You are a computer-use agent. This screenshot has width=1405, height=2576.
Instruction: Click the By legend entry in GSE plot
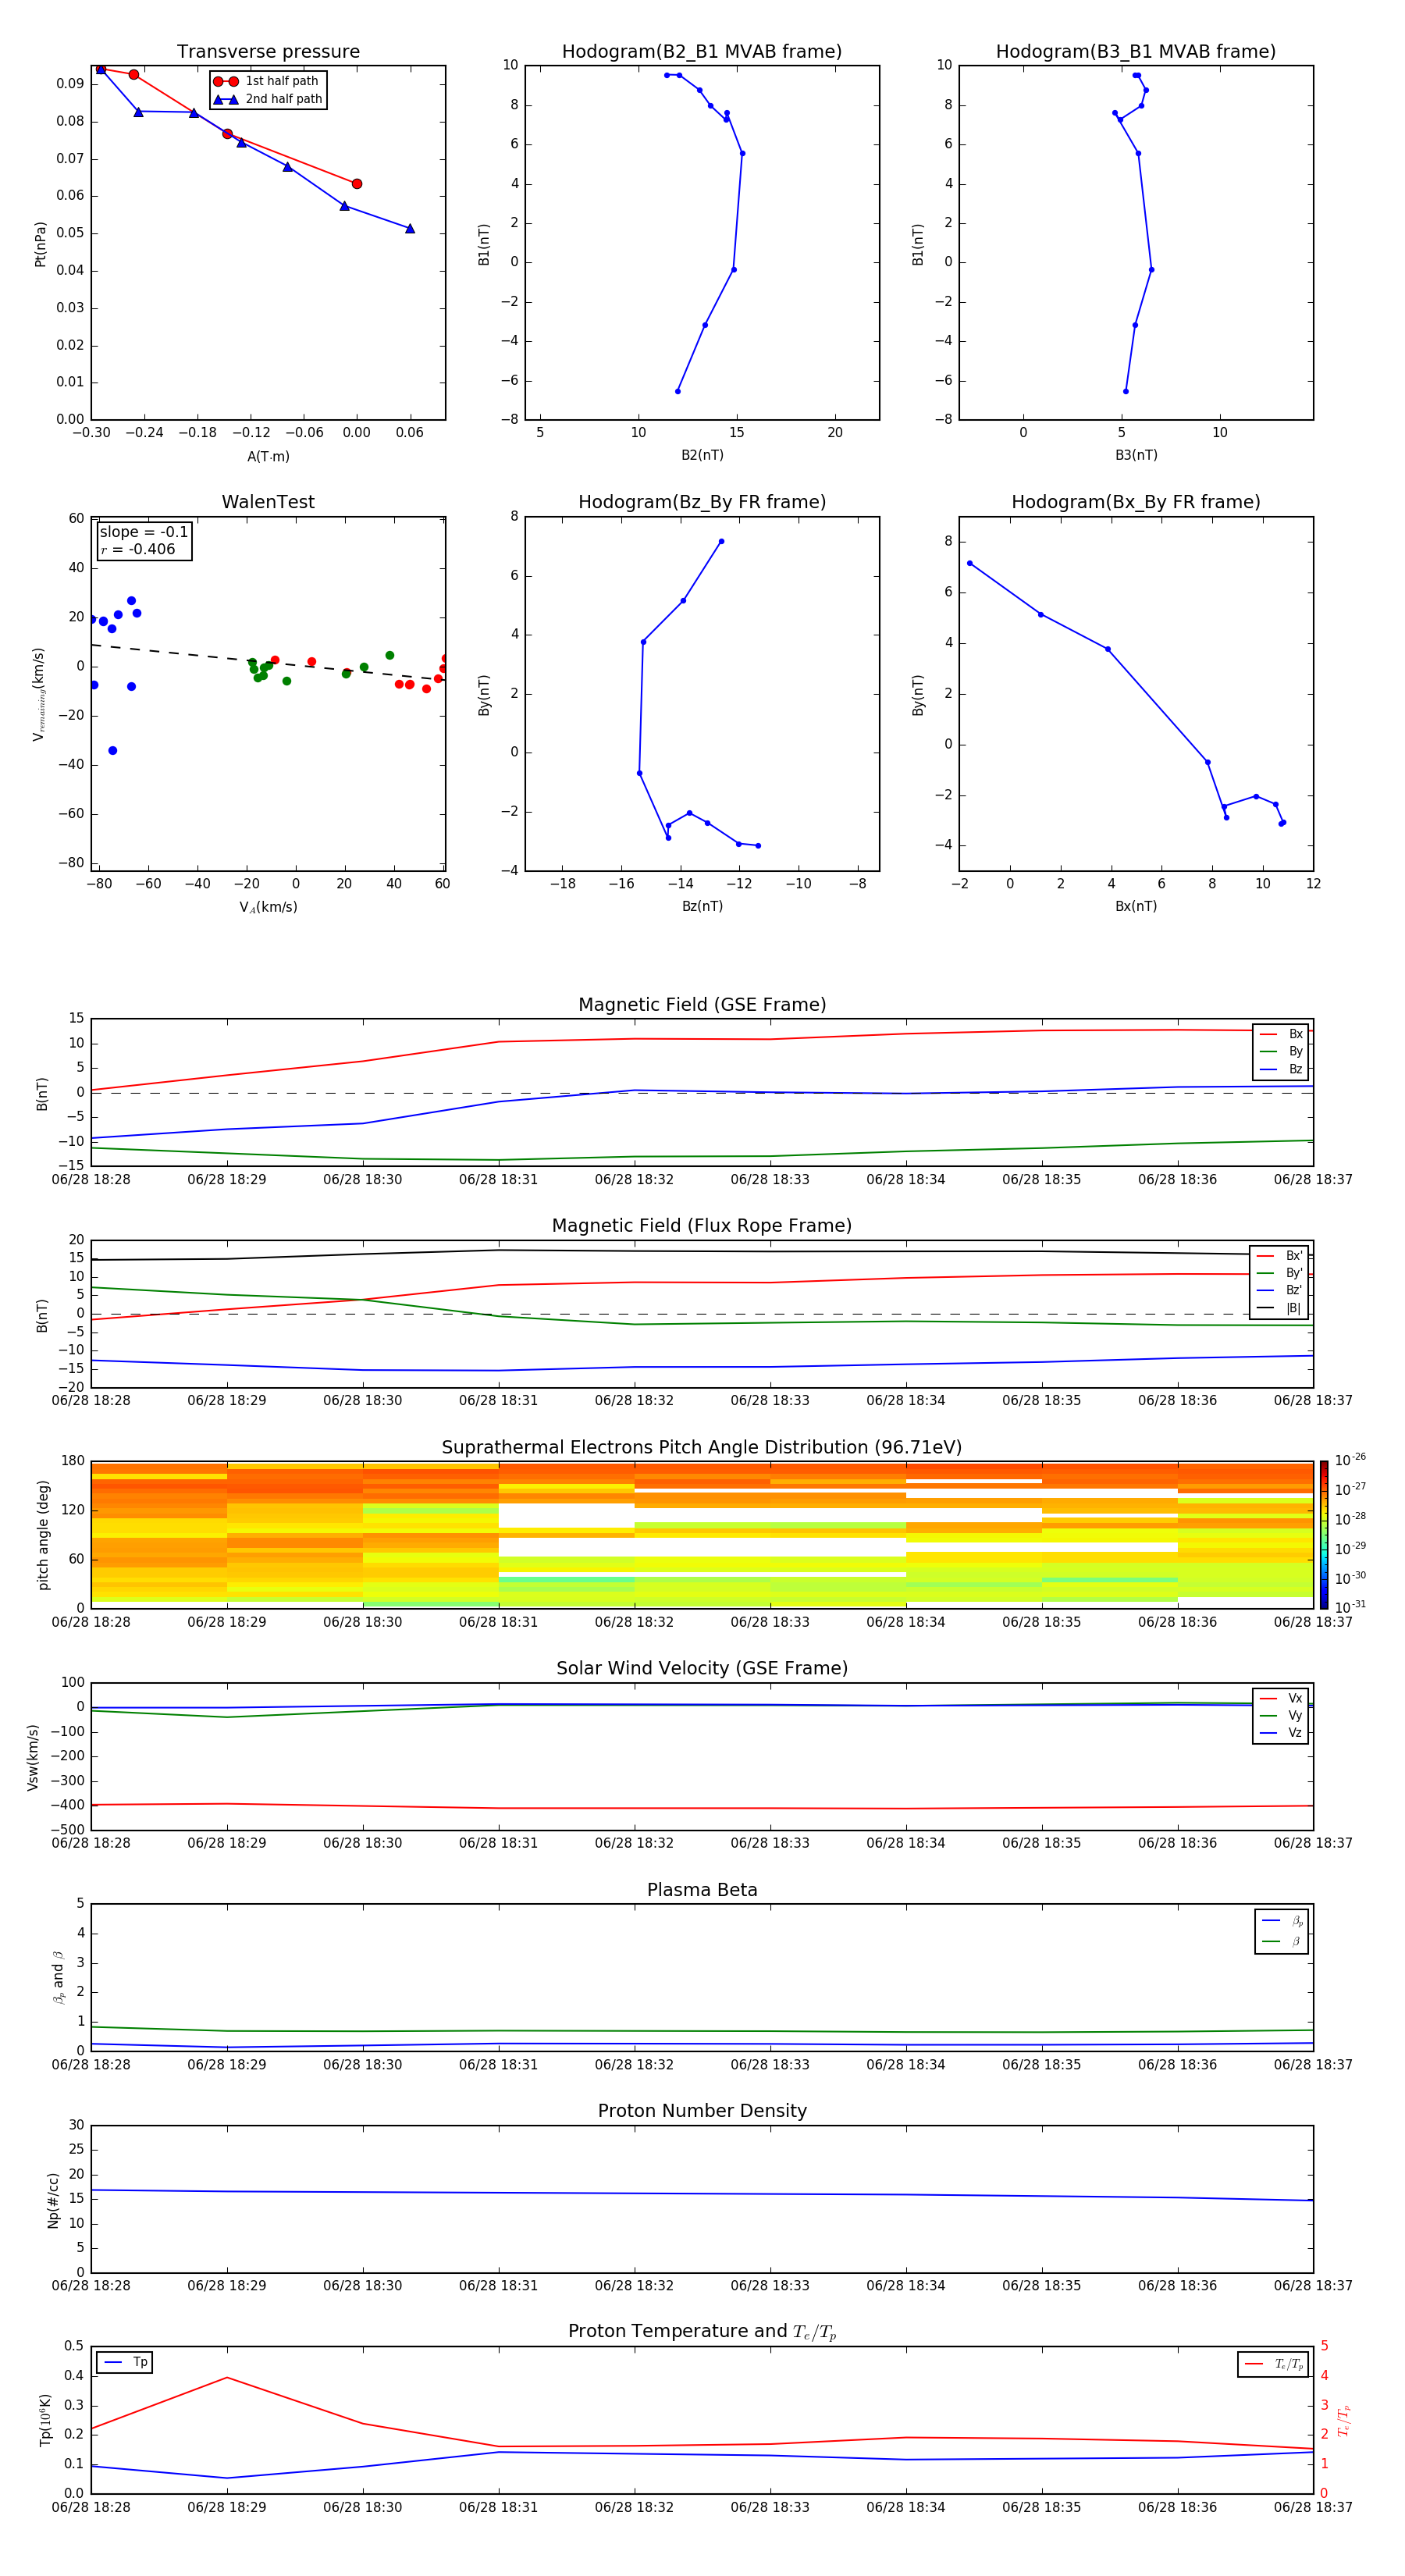[x=1282, y=1051]
